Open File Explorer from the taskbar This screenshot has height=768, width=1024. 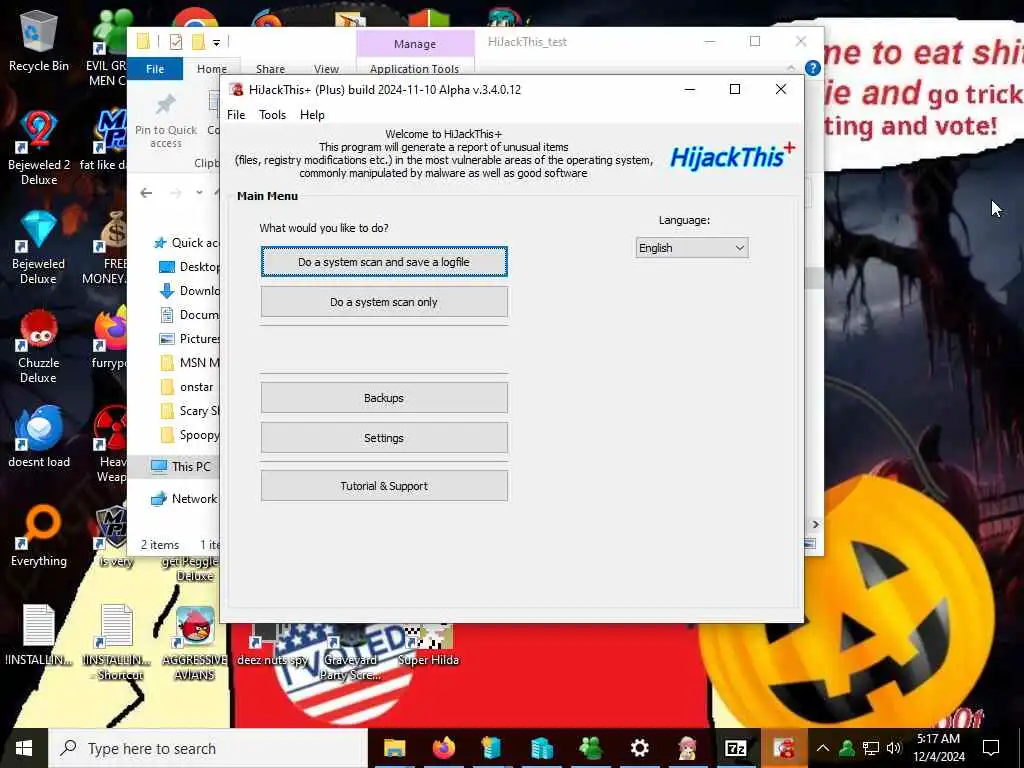pos(394,748)
